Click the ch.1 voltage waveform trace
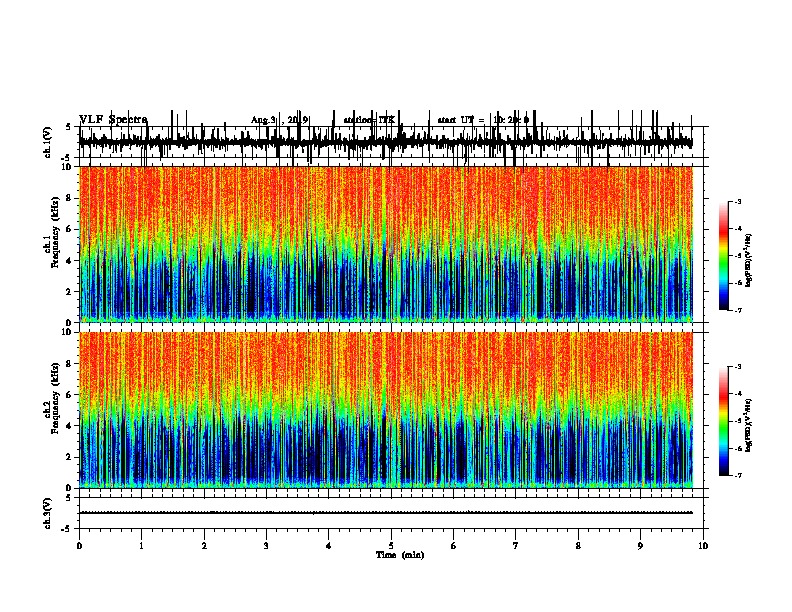 tap(386, 142)
